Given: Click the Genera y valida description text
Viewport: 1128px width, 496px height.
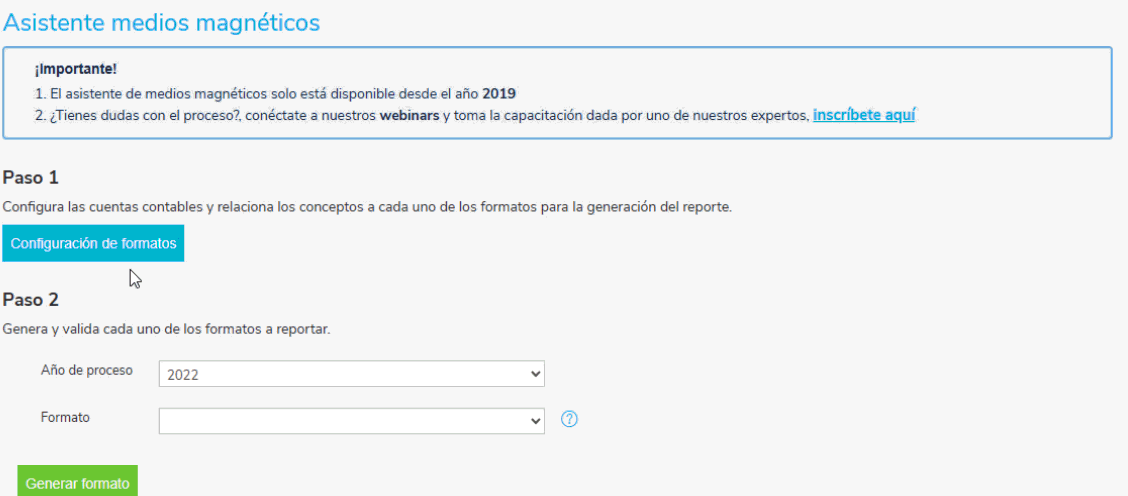Looking at the screenshot, I should [166, 330].
